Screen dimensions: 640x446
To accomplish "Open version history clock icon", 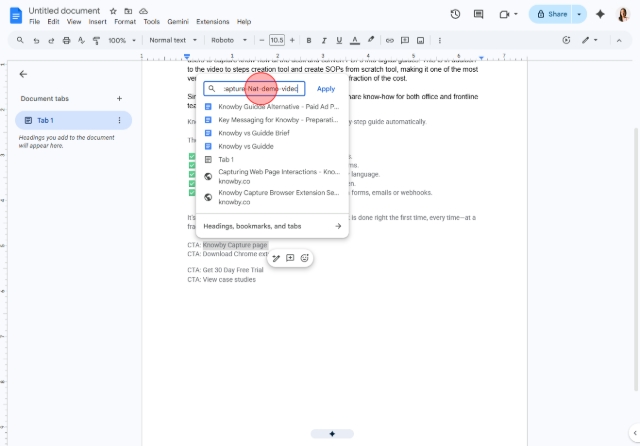I will point(455,14).
